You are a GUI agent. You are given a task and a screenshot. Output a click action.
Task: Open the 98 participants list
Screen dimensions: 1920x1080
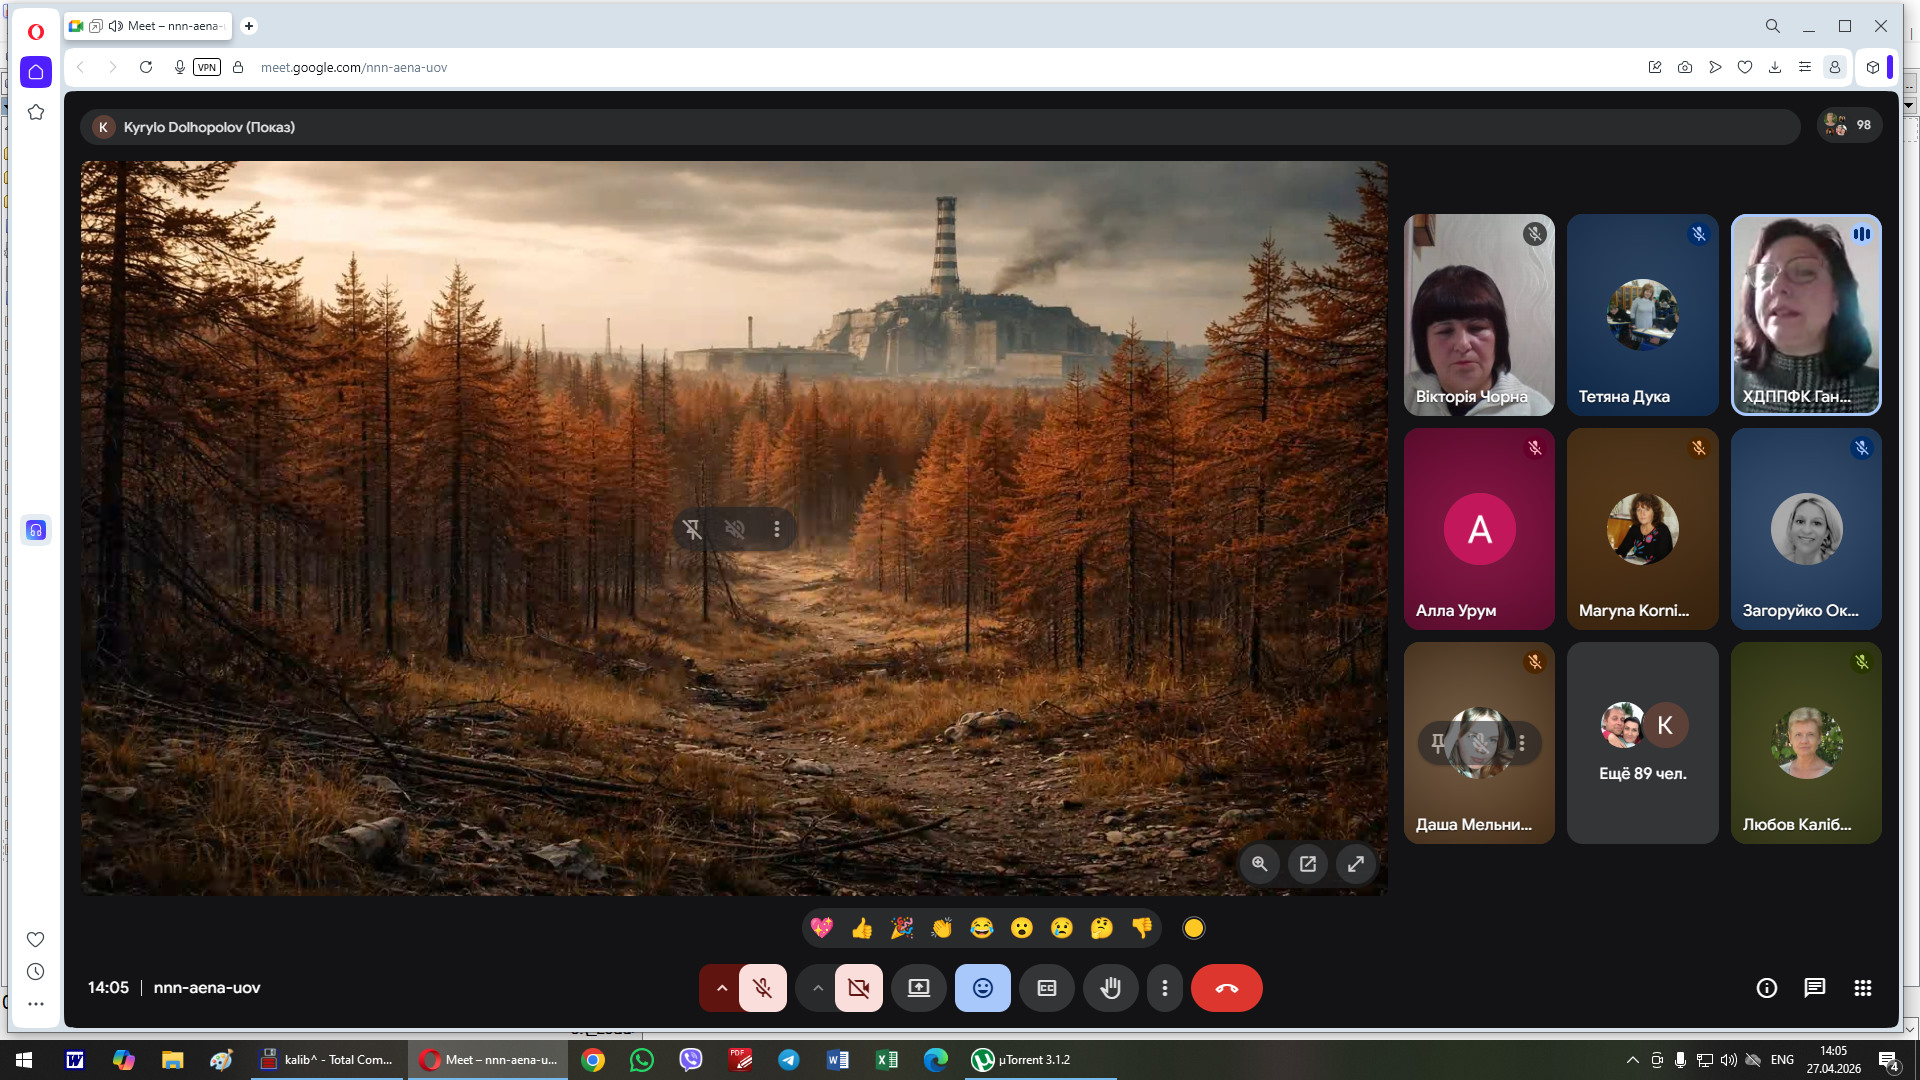click(1848, 125)
